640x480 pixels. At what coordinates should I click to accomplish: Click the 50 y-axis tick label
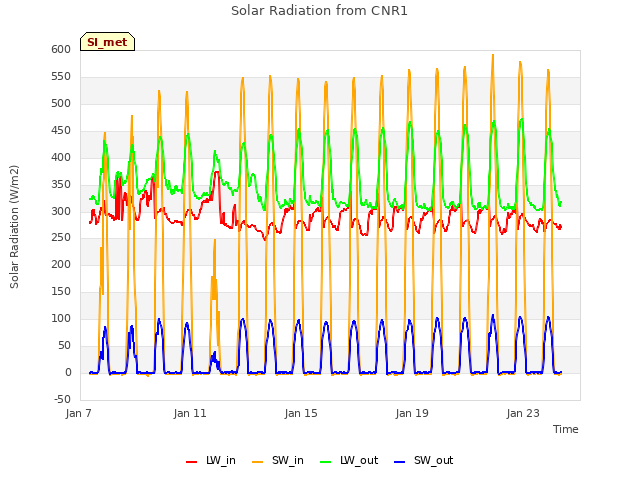(x=64, y=345)
